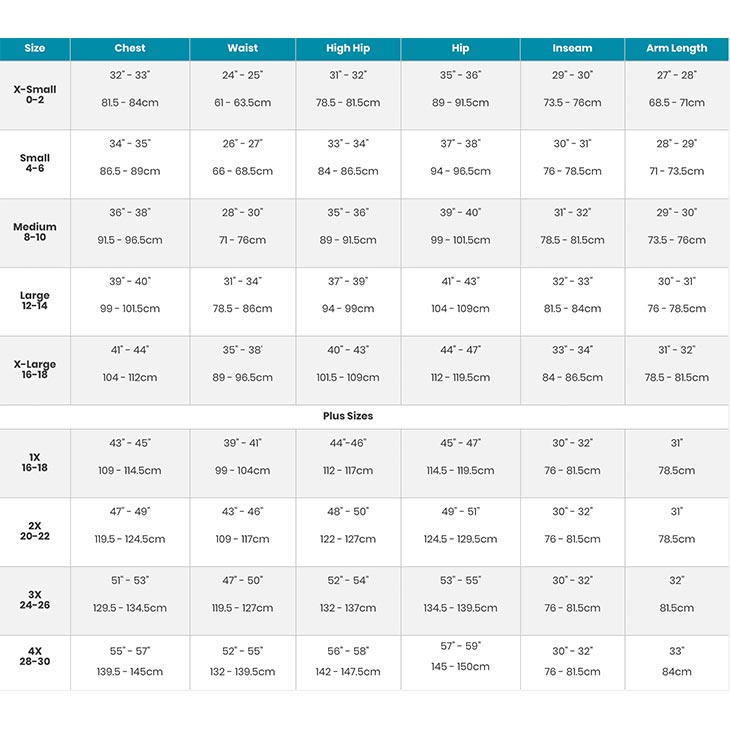Select the Inseam column header
Viewport: 730px width, 730px height.
(572, 48)
